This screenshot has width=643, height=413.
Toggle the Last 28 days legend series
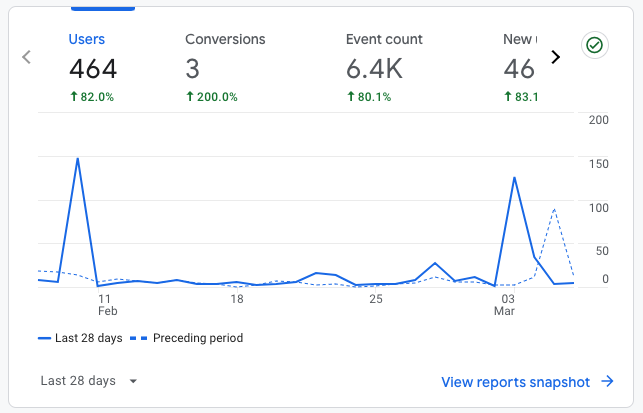point(88,338)
